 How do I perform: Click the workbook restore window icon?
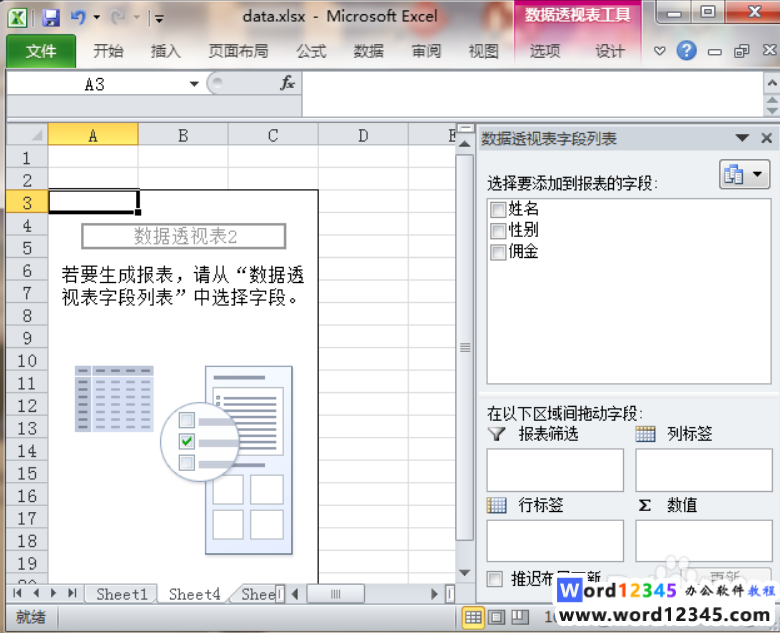(x=741, y=51)
